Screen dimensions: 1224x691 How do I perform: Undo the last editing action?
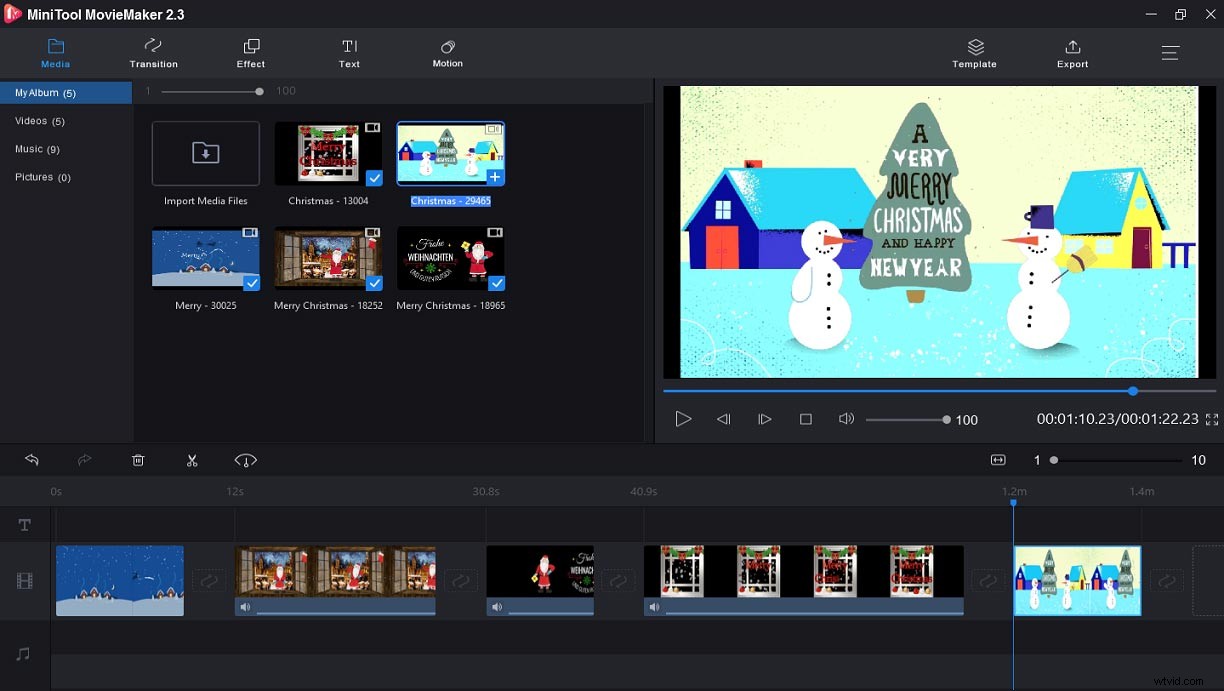click(x=32, y=460)
